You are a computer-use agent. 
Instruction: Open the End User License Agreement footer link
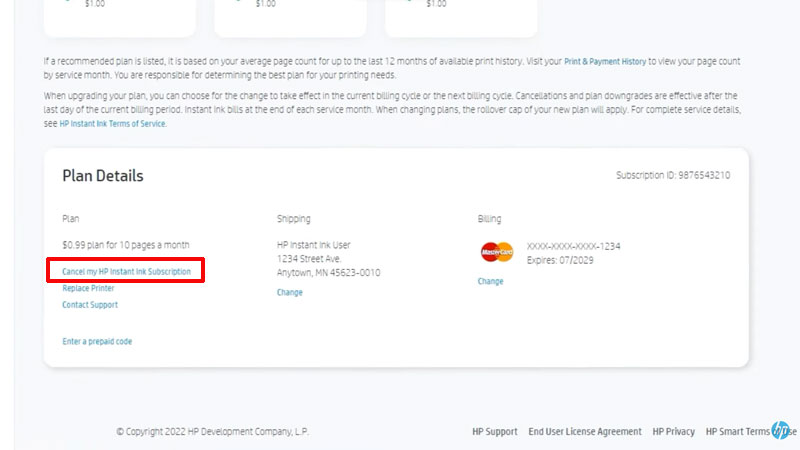coord(585,432)
